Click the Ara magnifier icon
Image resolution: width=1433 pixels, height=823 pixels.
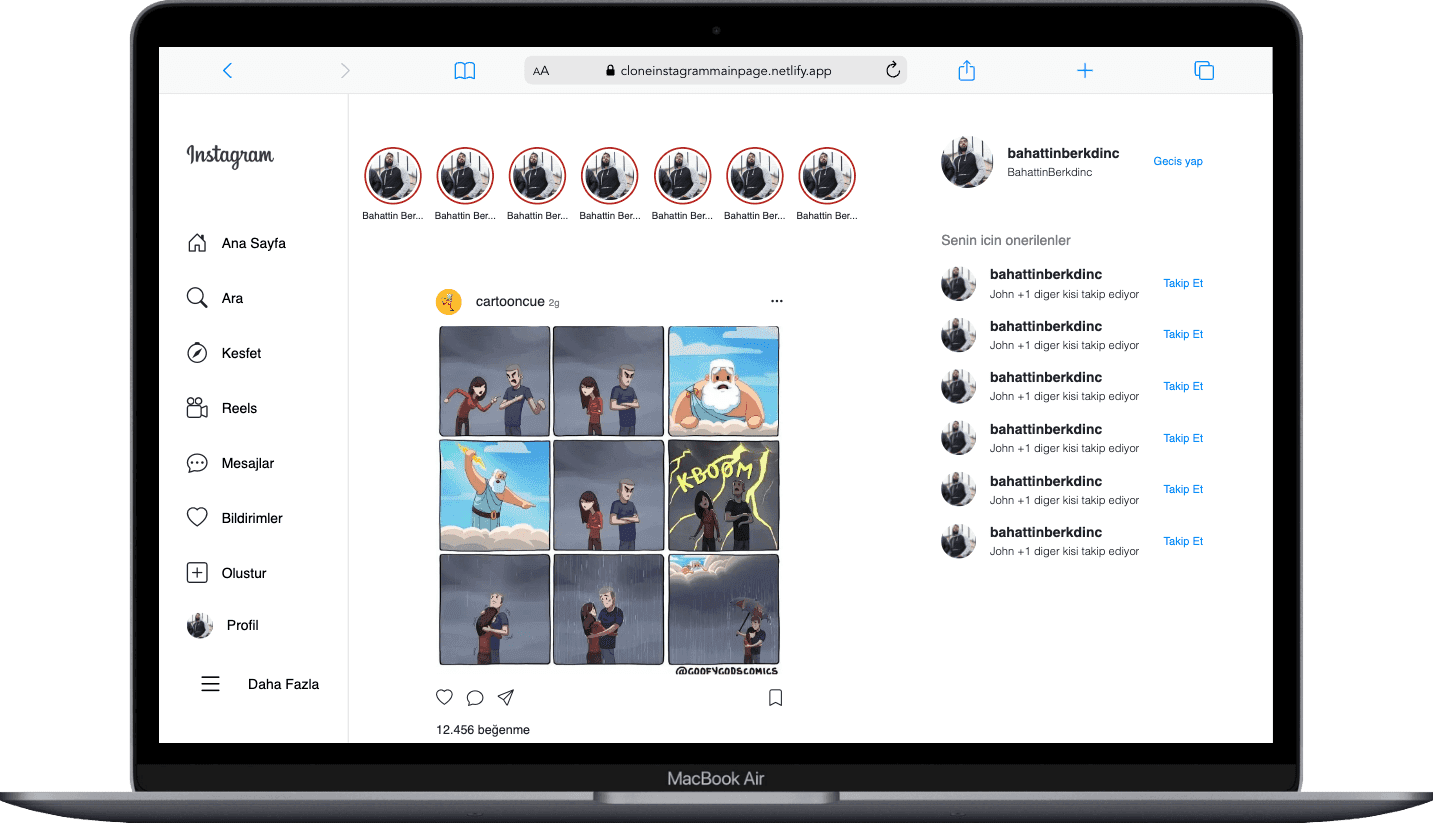(x=197, y=298)
